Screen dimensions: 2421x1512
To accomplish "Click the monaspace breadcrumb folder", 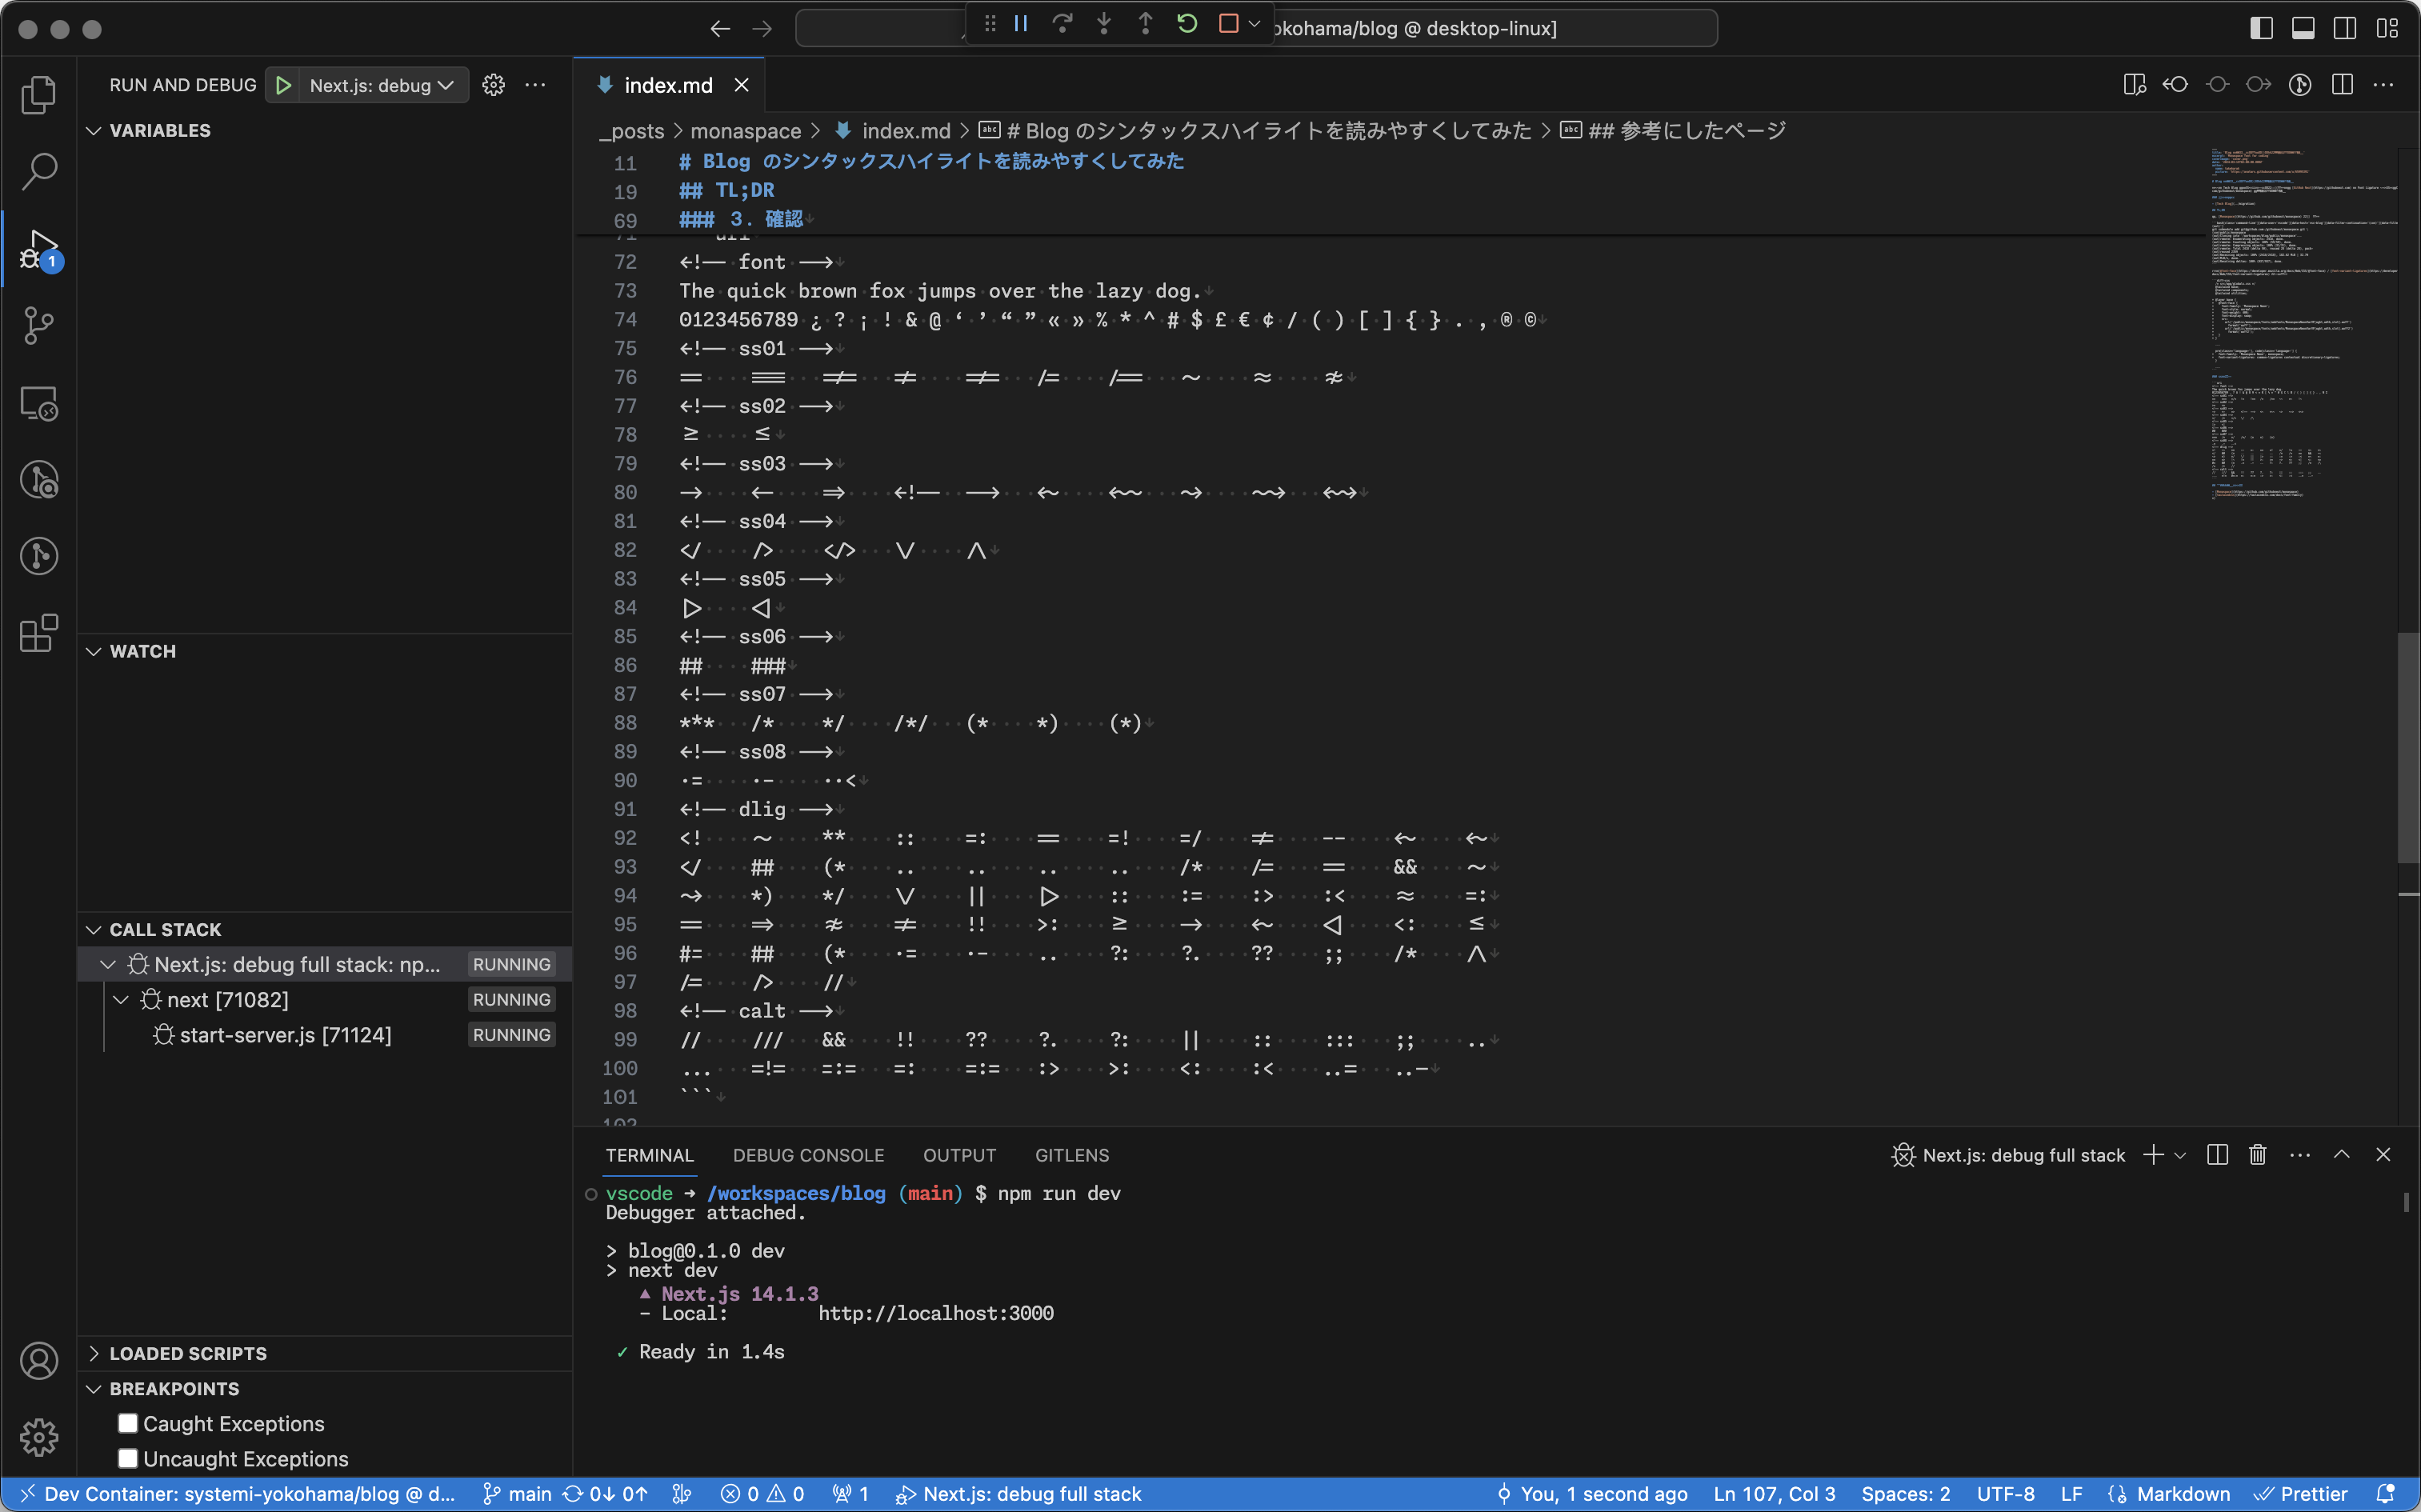I will click(x=745, y=131).
